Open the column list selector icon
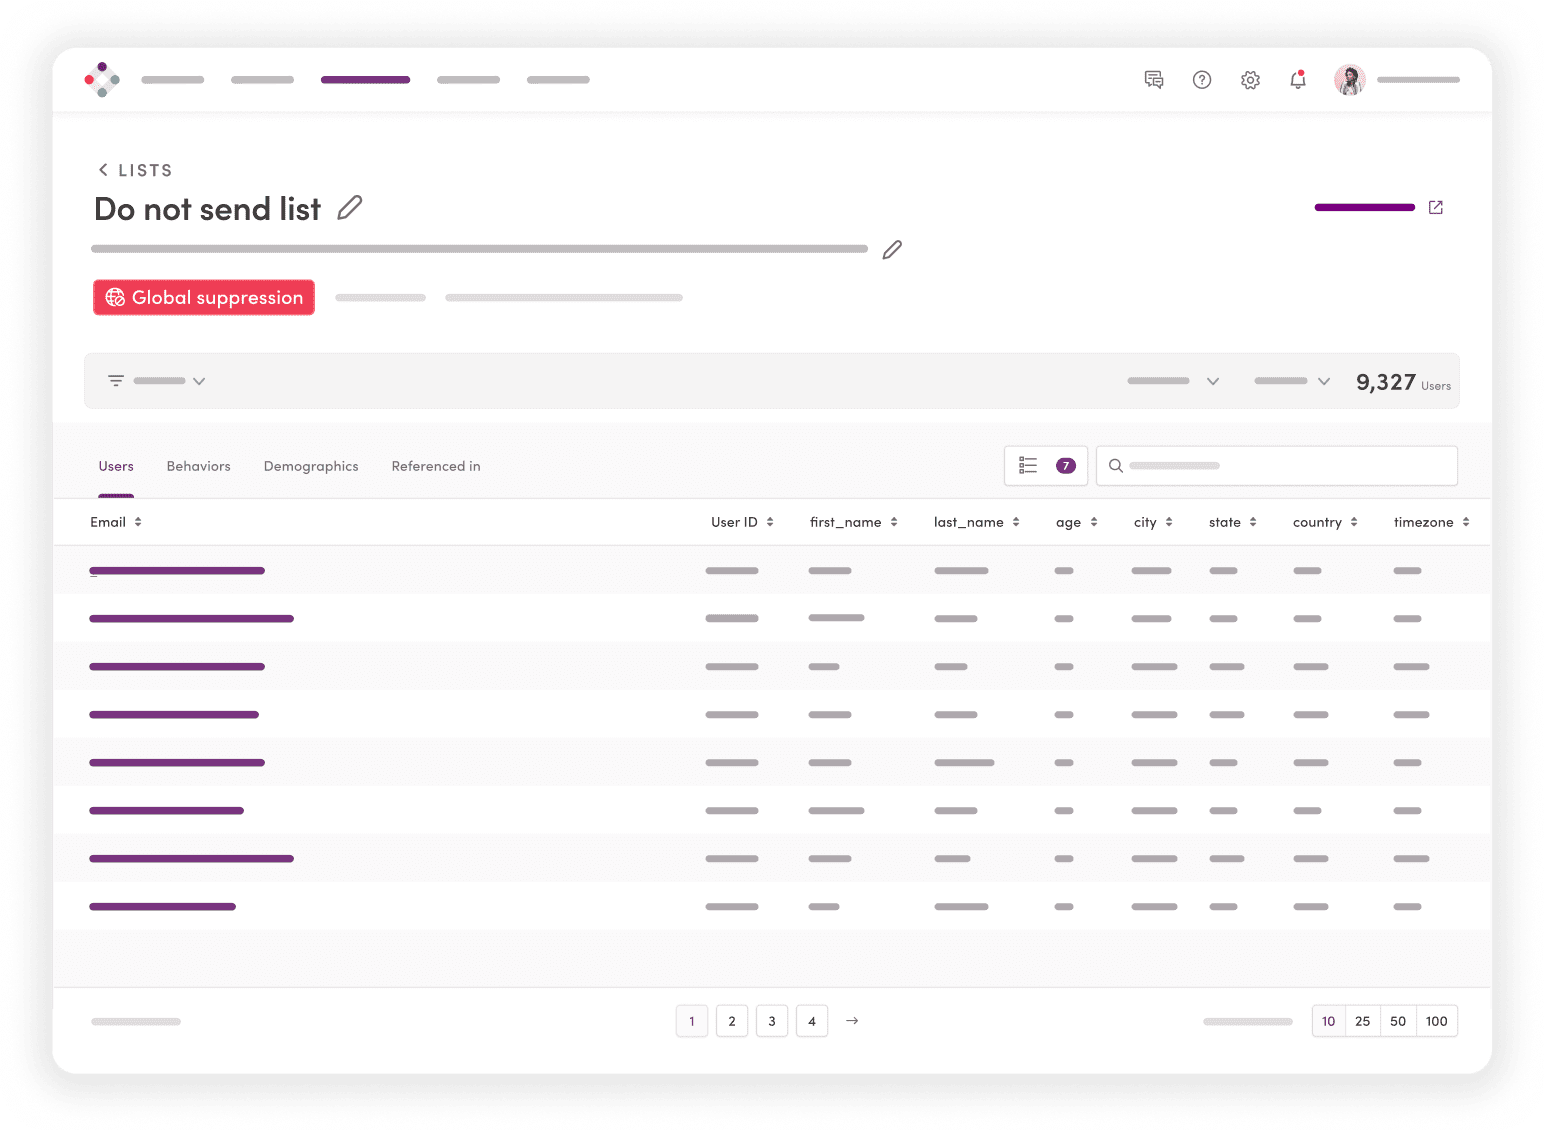 pyautogui.click(x=1028, y=466)
